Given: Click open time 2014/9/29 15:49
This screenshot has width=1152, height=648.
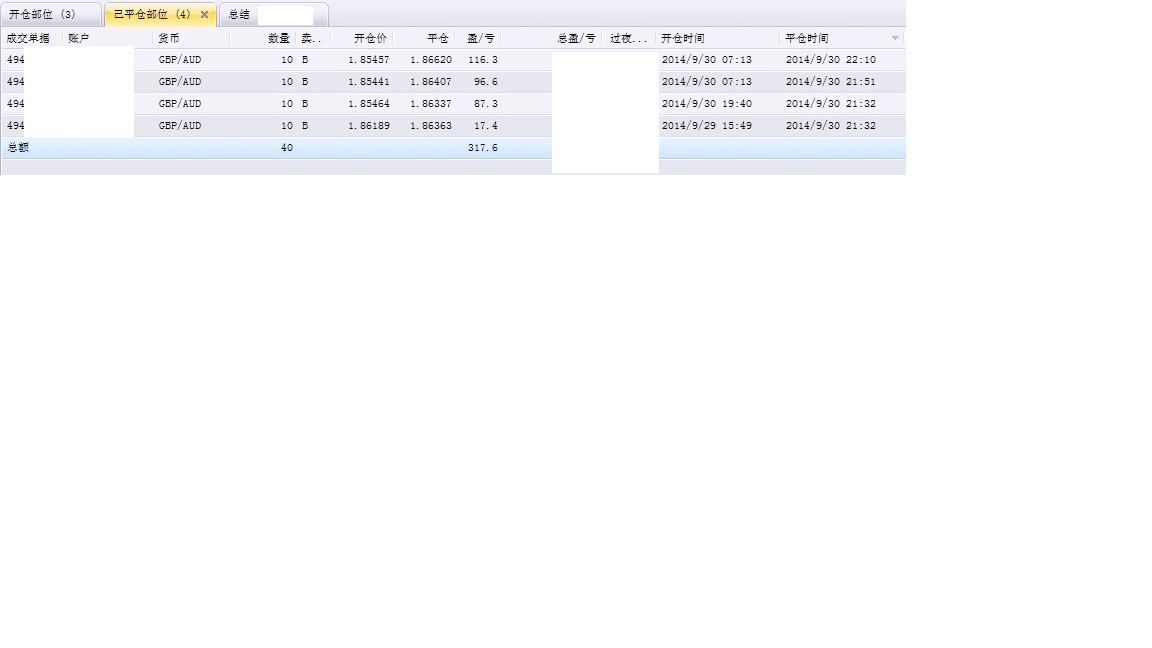Looking at the screenshot, I should (706, 126).
